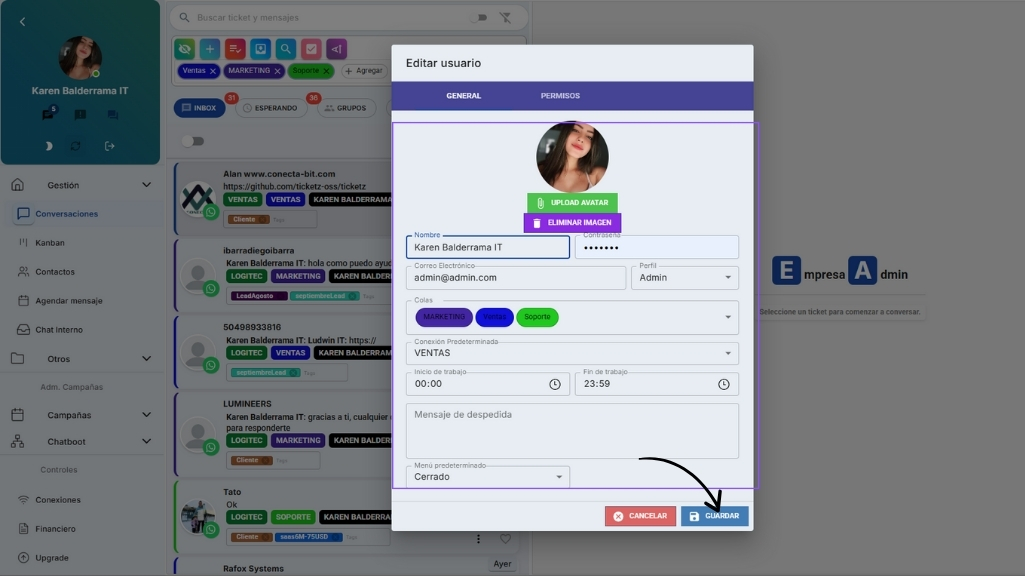Click the blue plus new ticket icon
This screenshot has height=576, width=1025.
[x=210, y=49]
